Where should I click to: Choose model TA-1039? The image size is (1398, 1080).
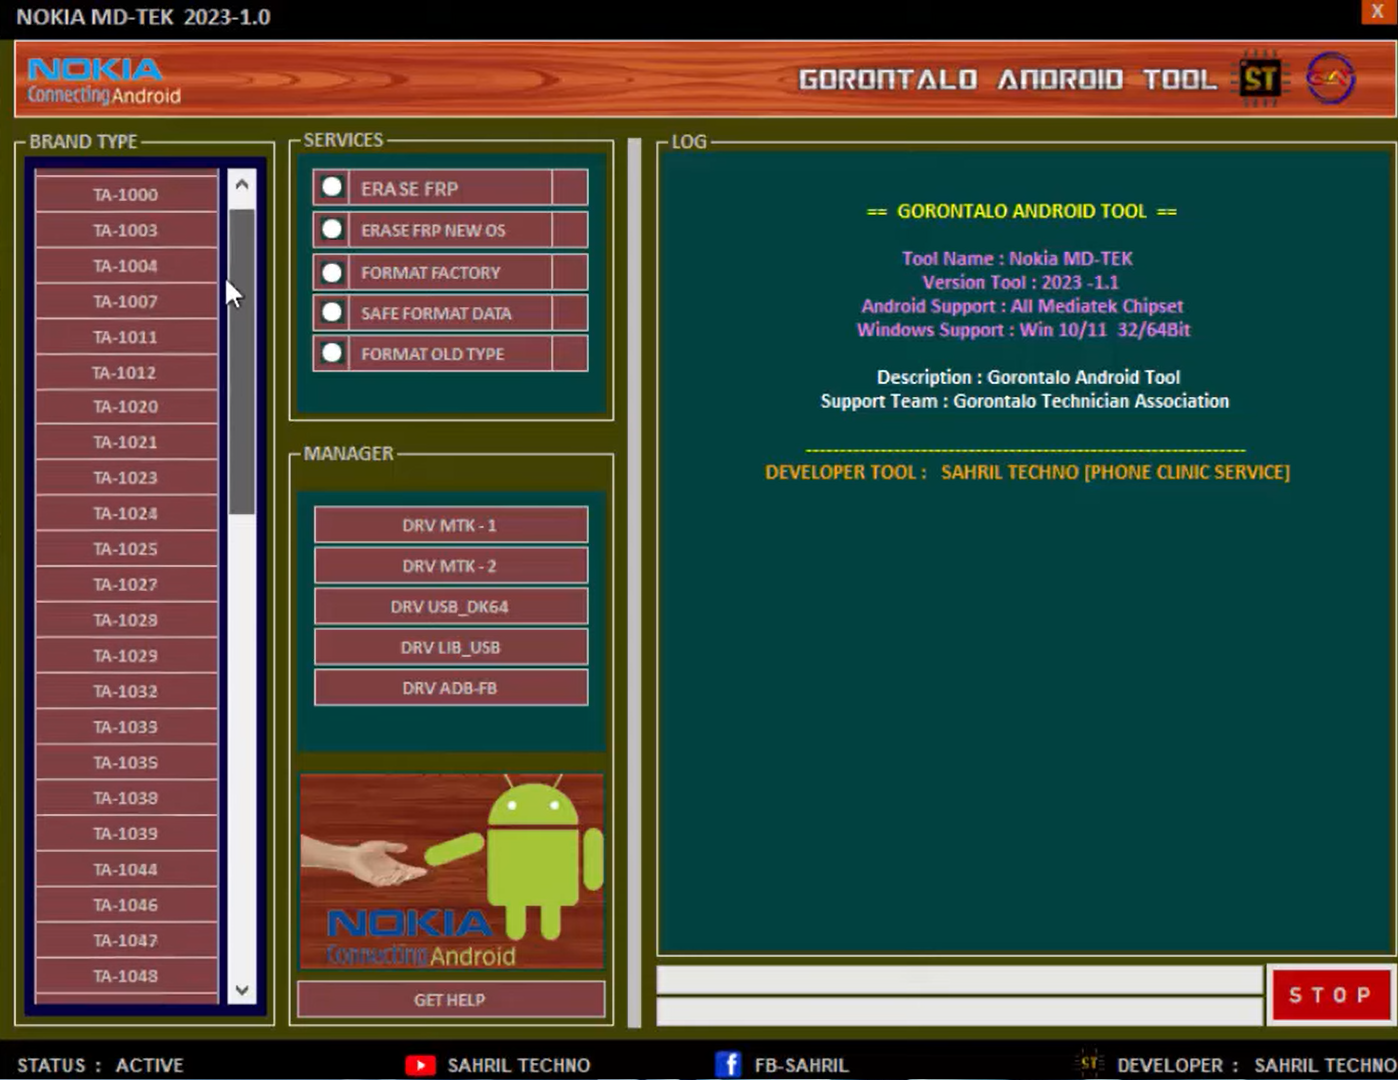click(126, 833)
